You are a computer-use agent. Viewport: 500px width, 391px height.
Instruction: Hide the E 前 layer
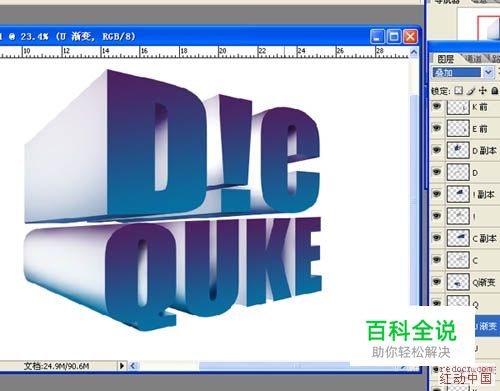(x=437, y=128)
